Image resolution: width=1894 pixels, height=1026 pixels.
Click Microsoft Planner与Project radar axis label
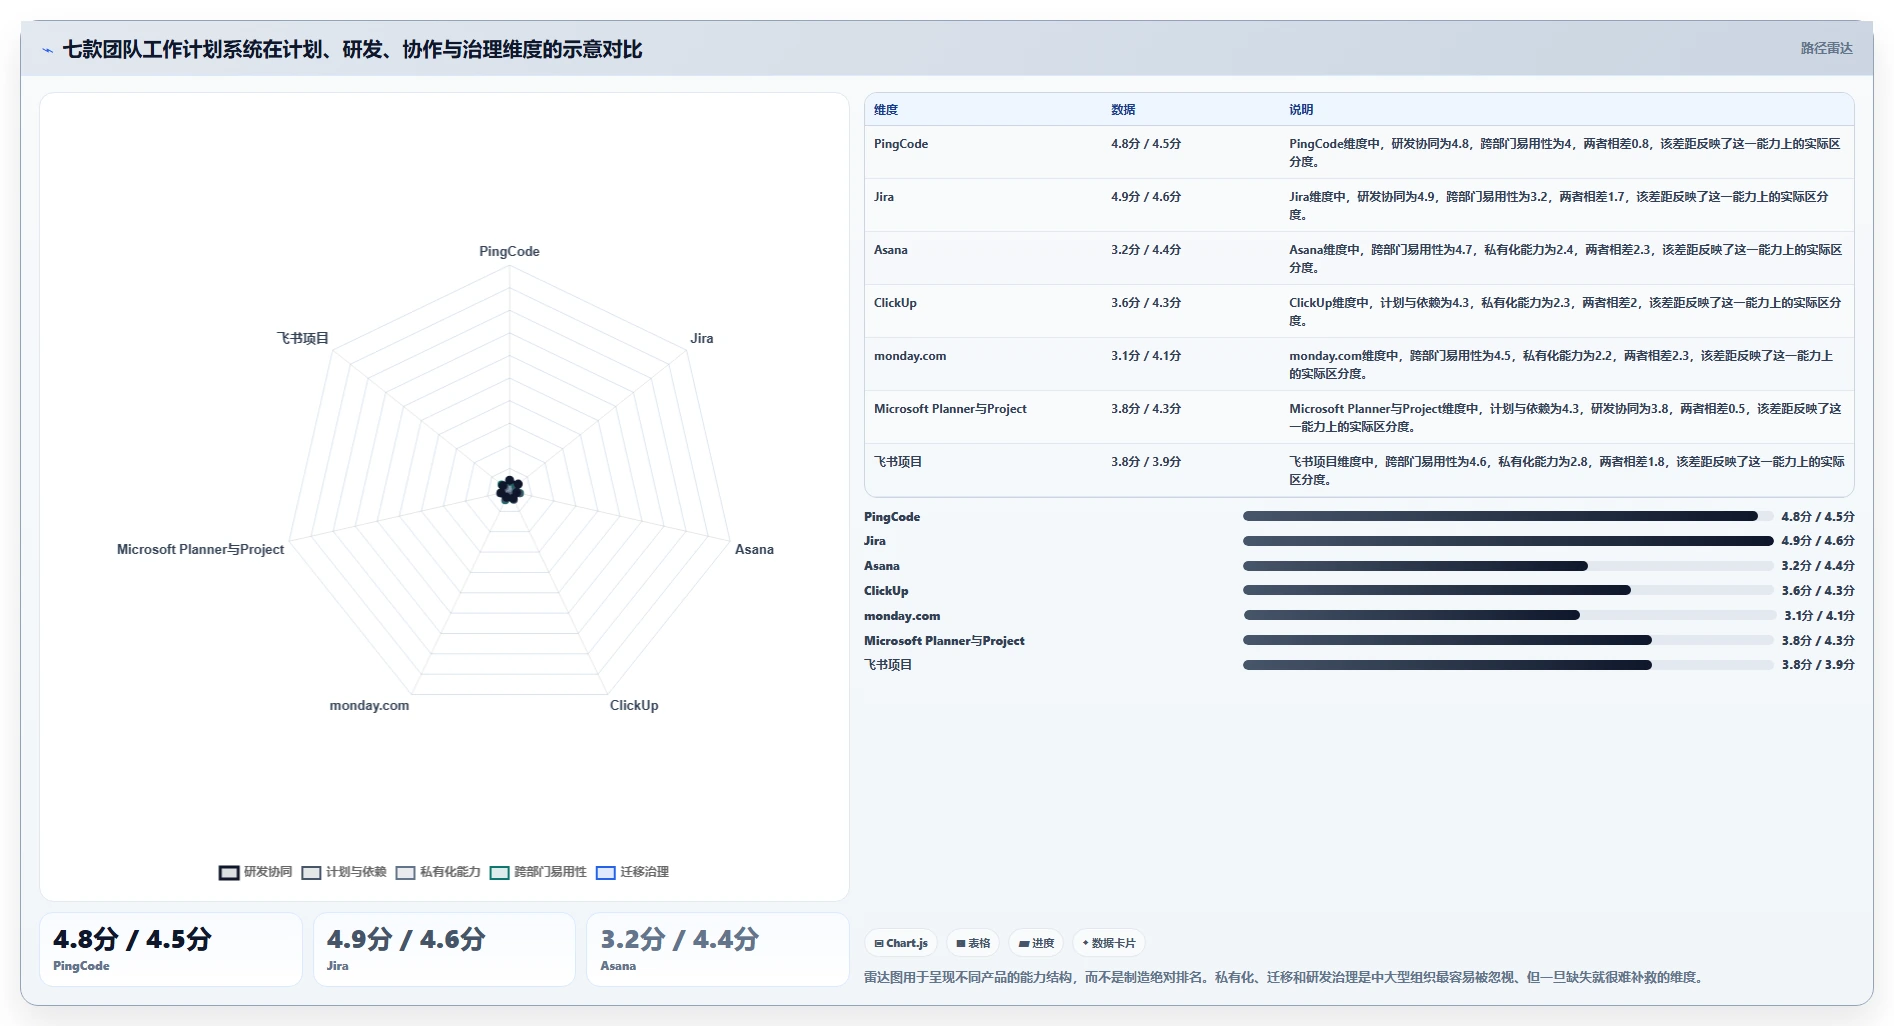tap(200, 550)
